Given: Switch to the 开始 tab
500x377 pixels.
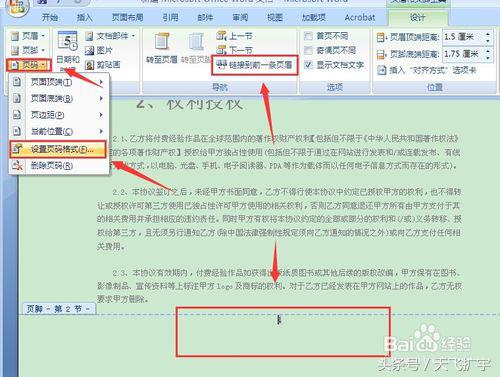Looking at the screenshot, I should point(50,17).
